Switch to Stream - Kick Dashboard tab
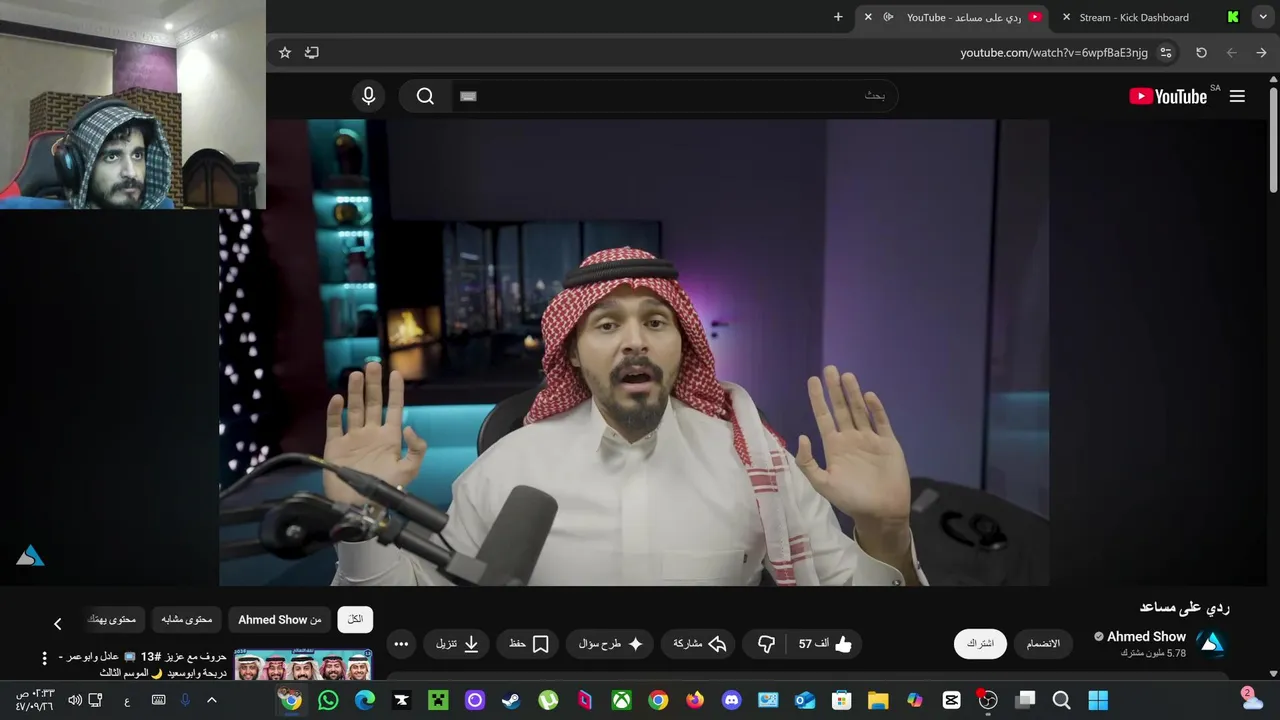The height and width of the screenshot is (720, 1280). click(1134, 17)
